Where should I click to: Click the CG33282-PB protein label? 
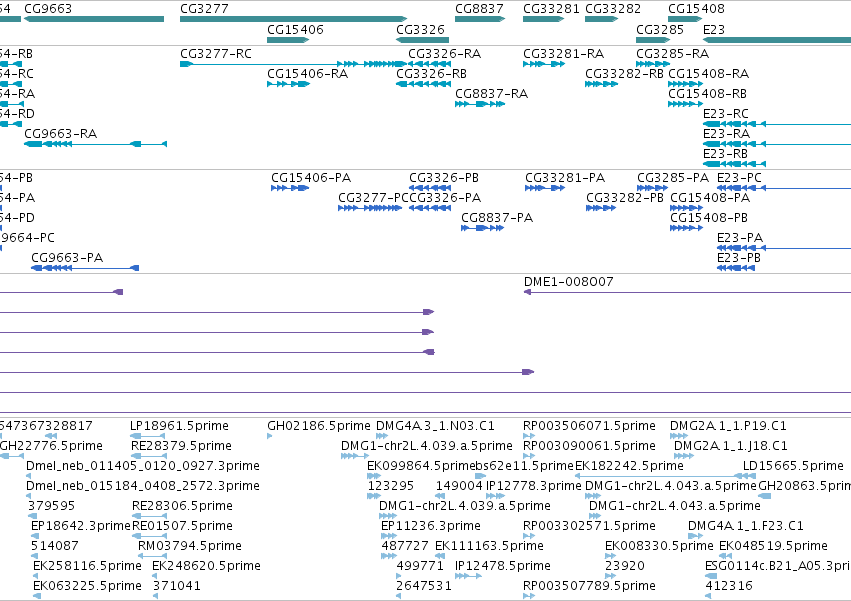tap(625, 198)
